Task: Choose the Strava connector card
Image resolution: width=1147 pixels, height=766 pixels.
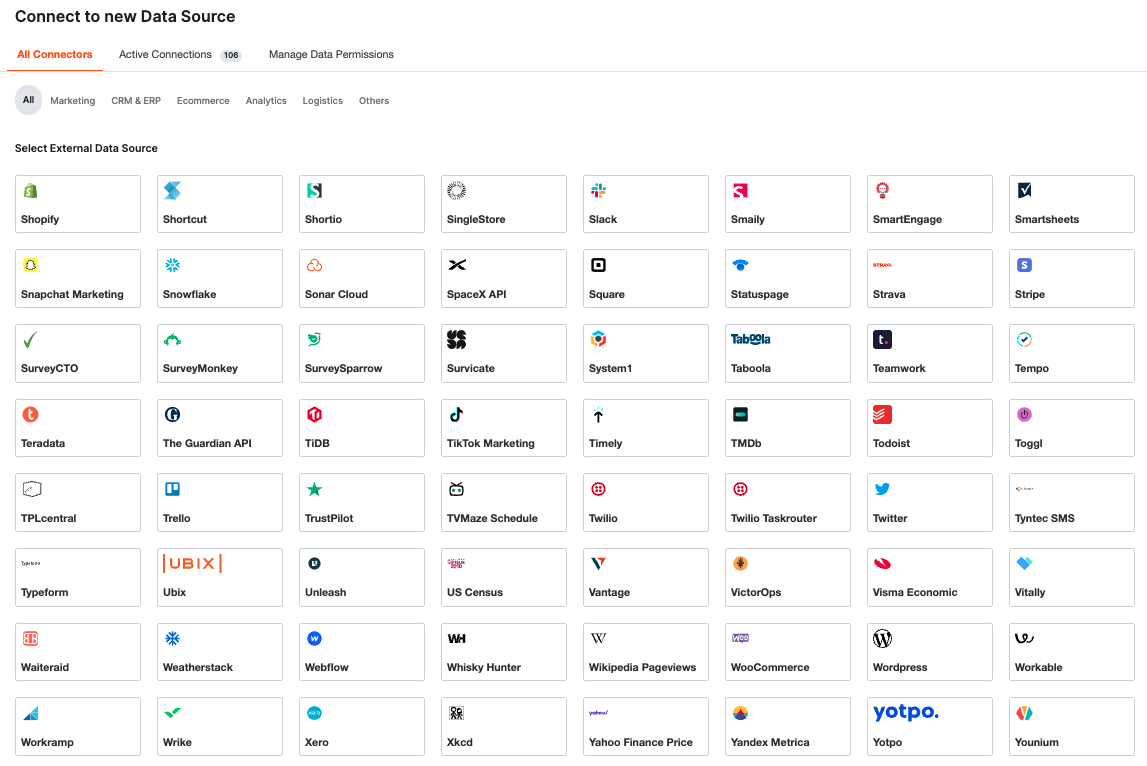Action: [929, 279]
